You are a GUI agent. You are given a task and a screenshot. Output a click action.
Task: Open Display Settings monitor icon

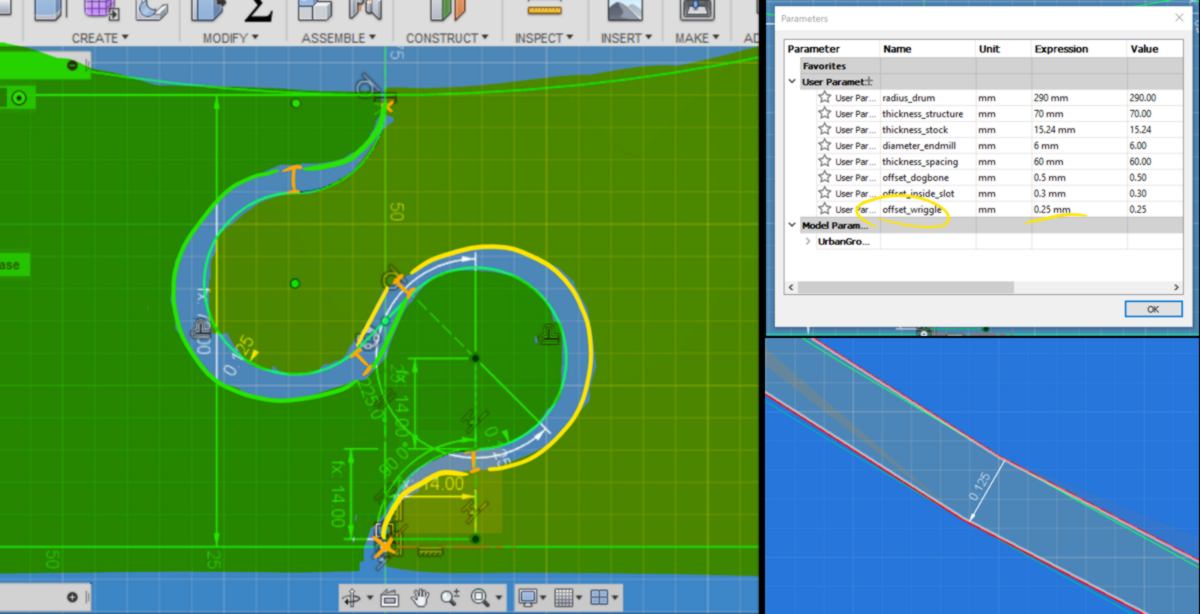[529, 598]
